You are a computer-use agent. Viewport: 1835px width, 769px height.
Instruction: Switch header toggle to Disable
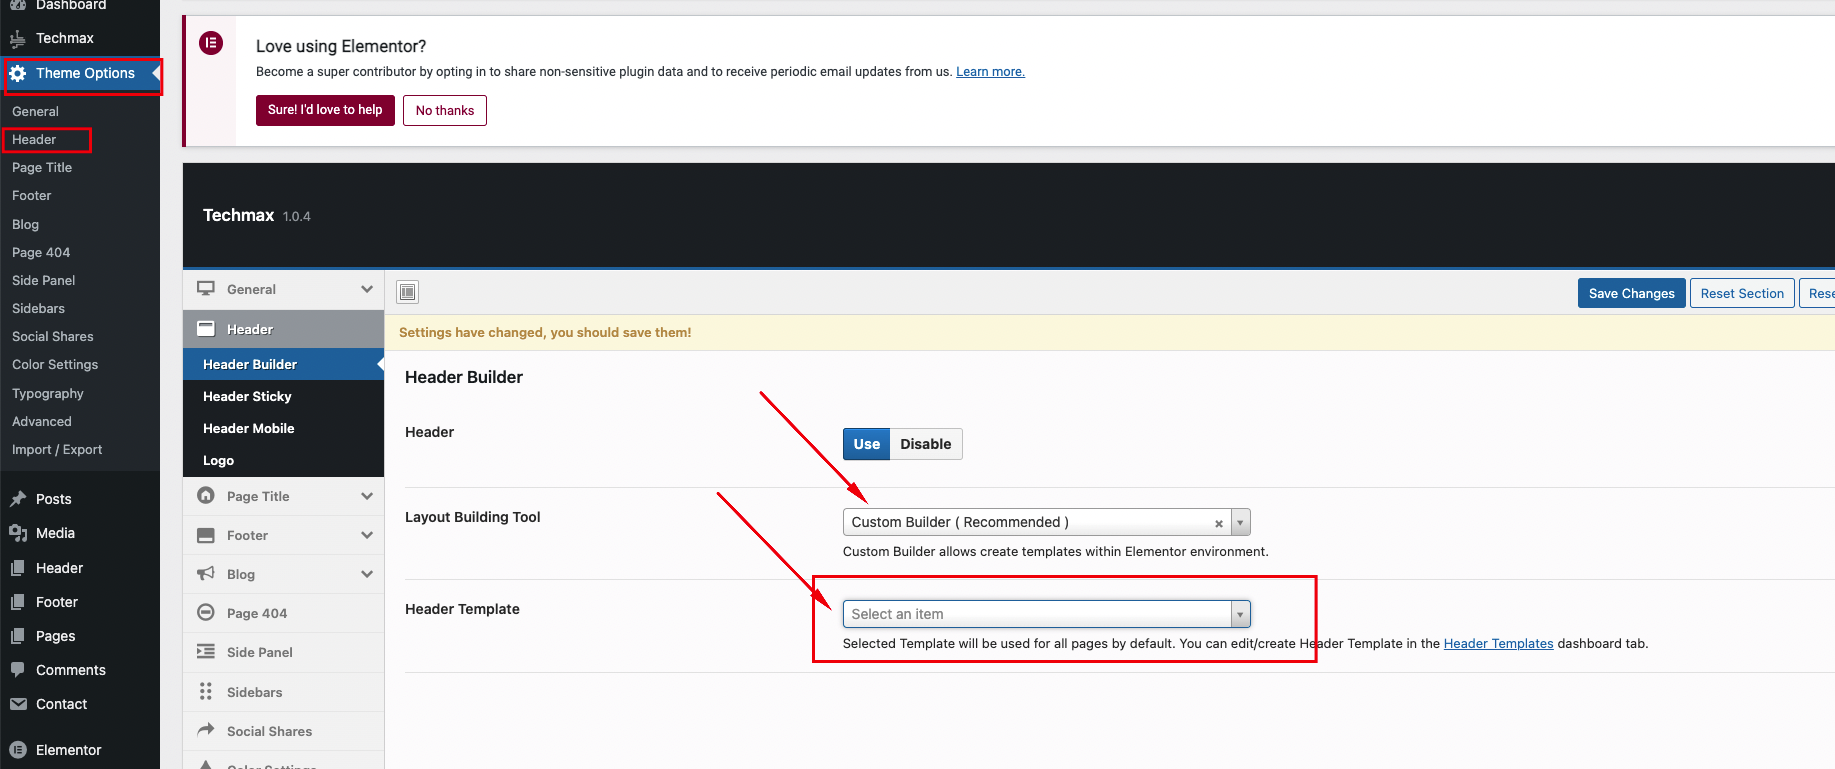coord(926,444)
